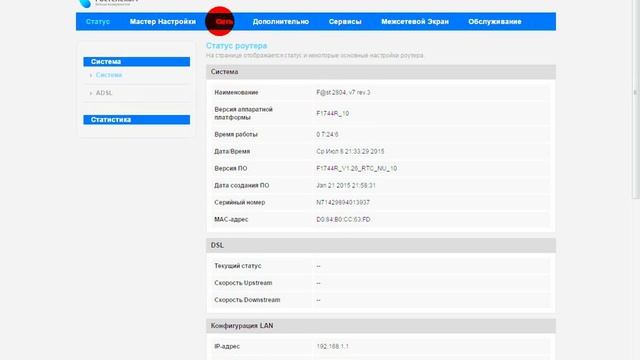
Task: Click the Скорость Upstream label
Action: click(243, 283)
